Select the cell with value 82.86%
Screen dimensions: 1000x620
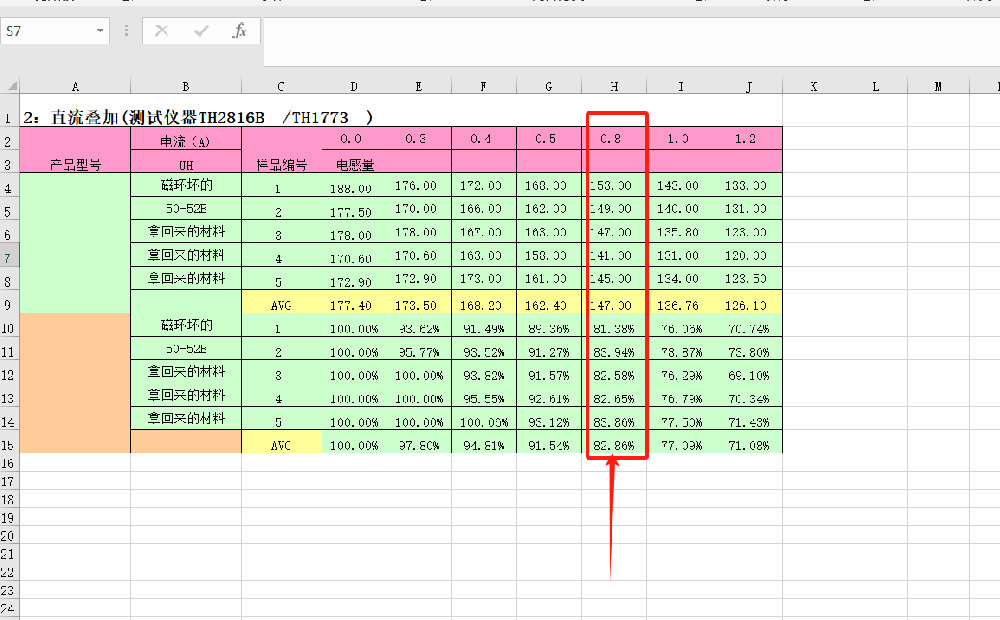(x=613, y=443)
